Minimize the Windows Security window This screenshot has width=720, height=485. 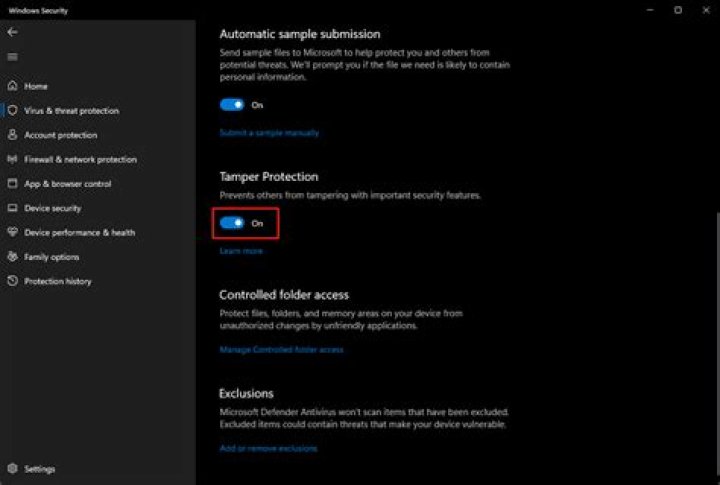click(650, 10)
